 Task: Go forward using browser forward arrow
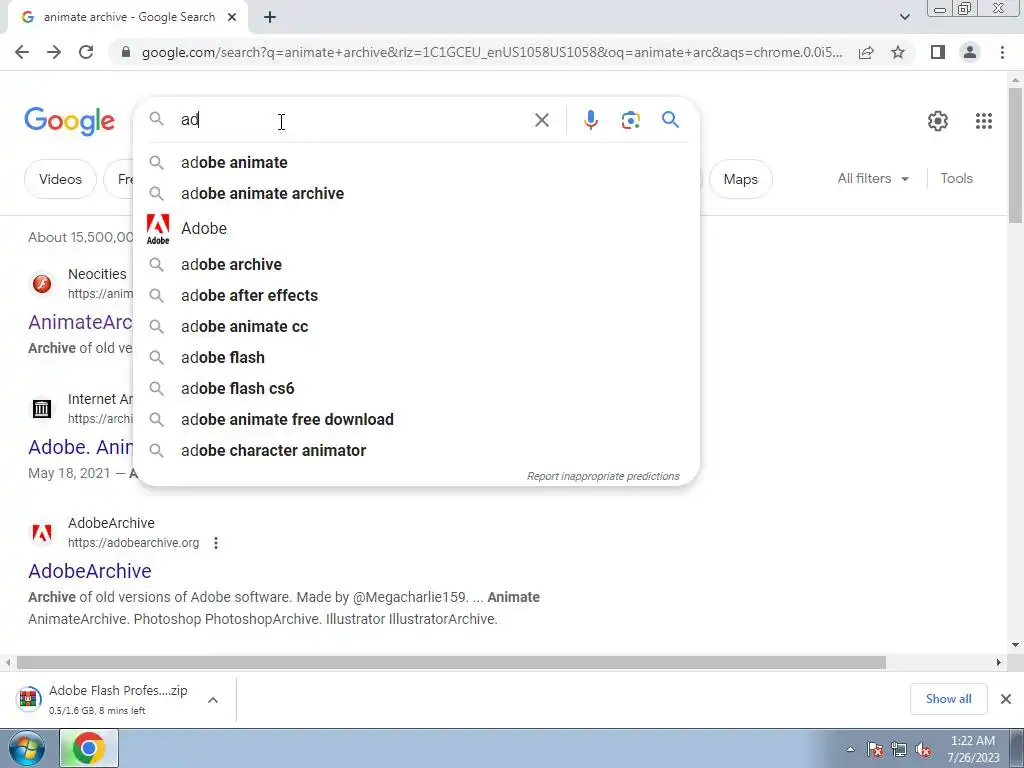(x=54, y=52)
